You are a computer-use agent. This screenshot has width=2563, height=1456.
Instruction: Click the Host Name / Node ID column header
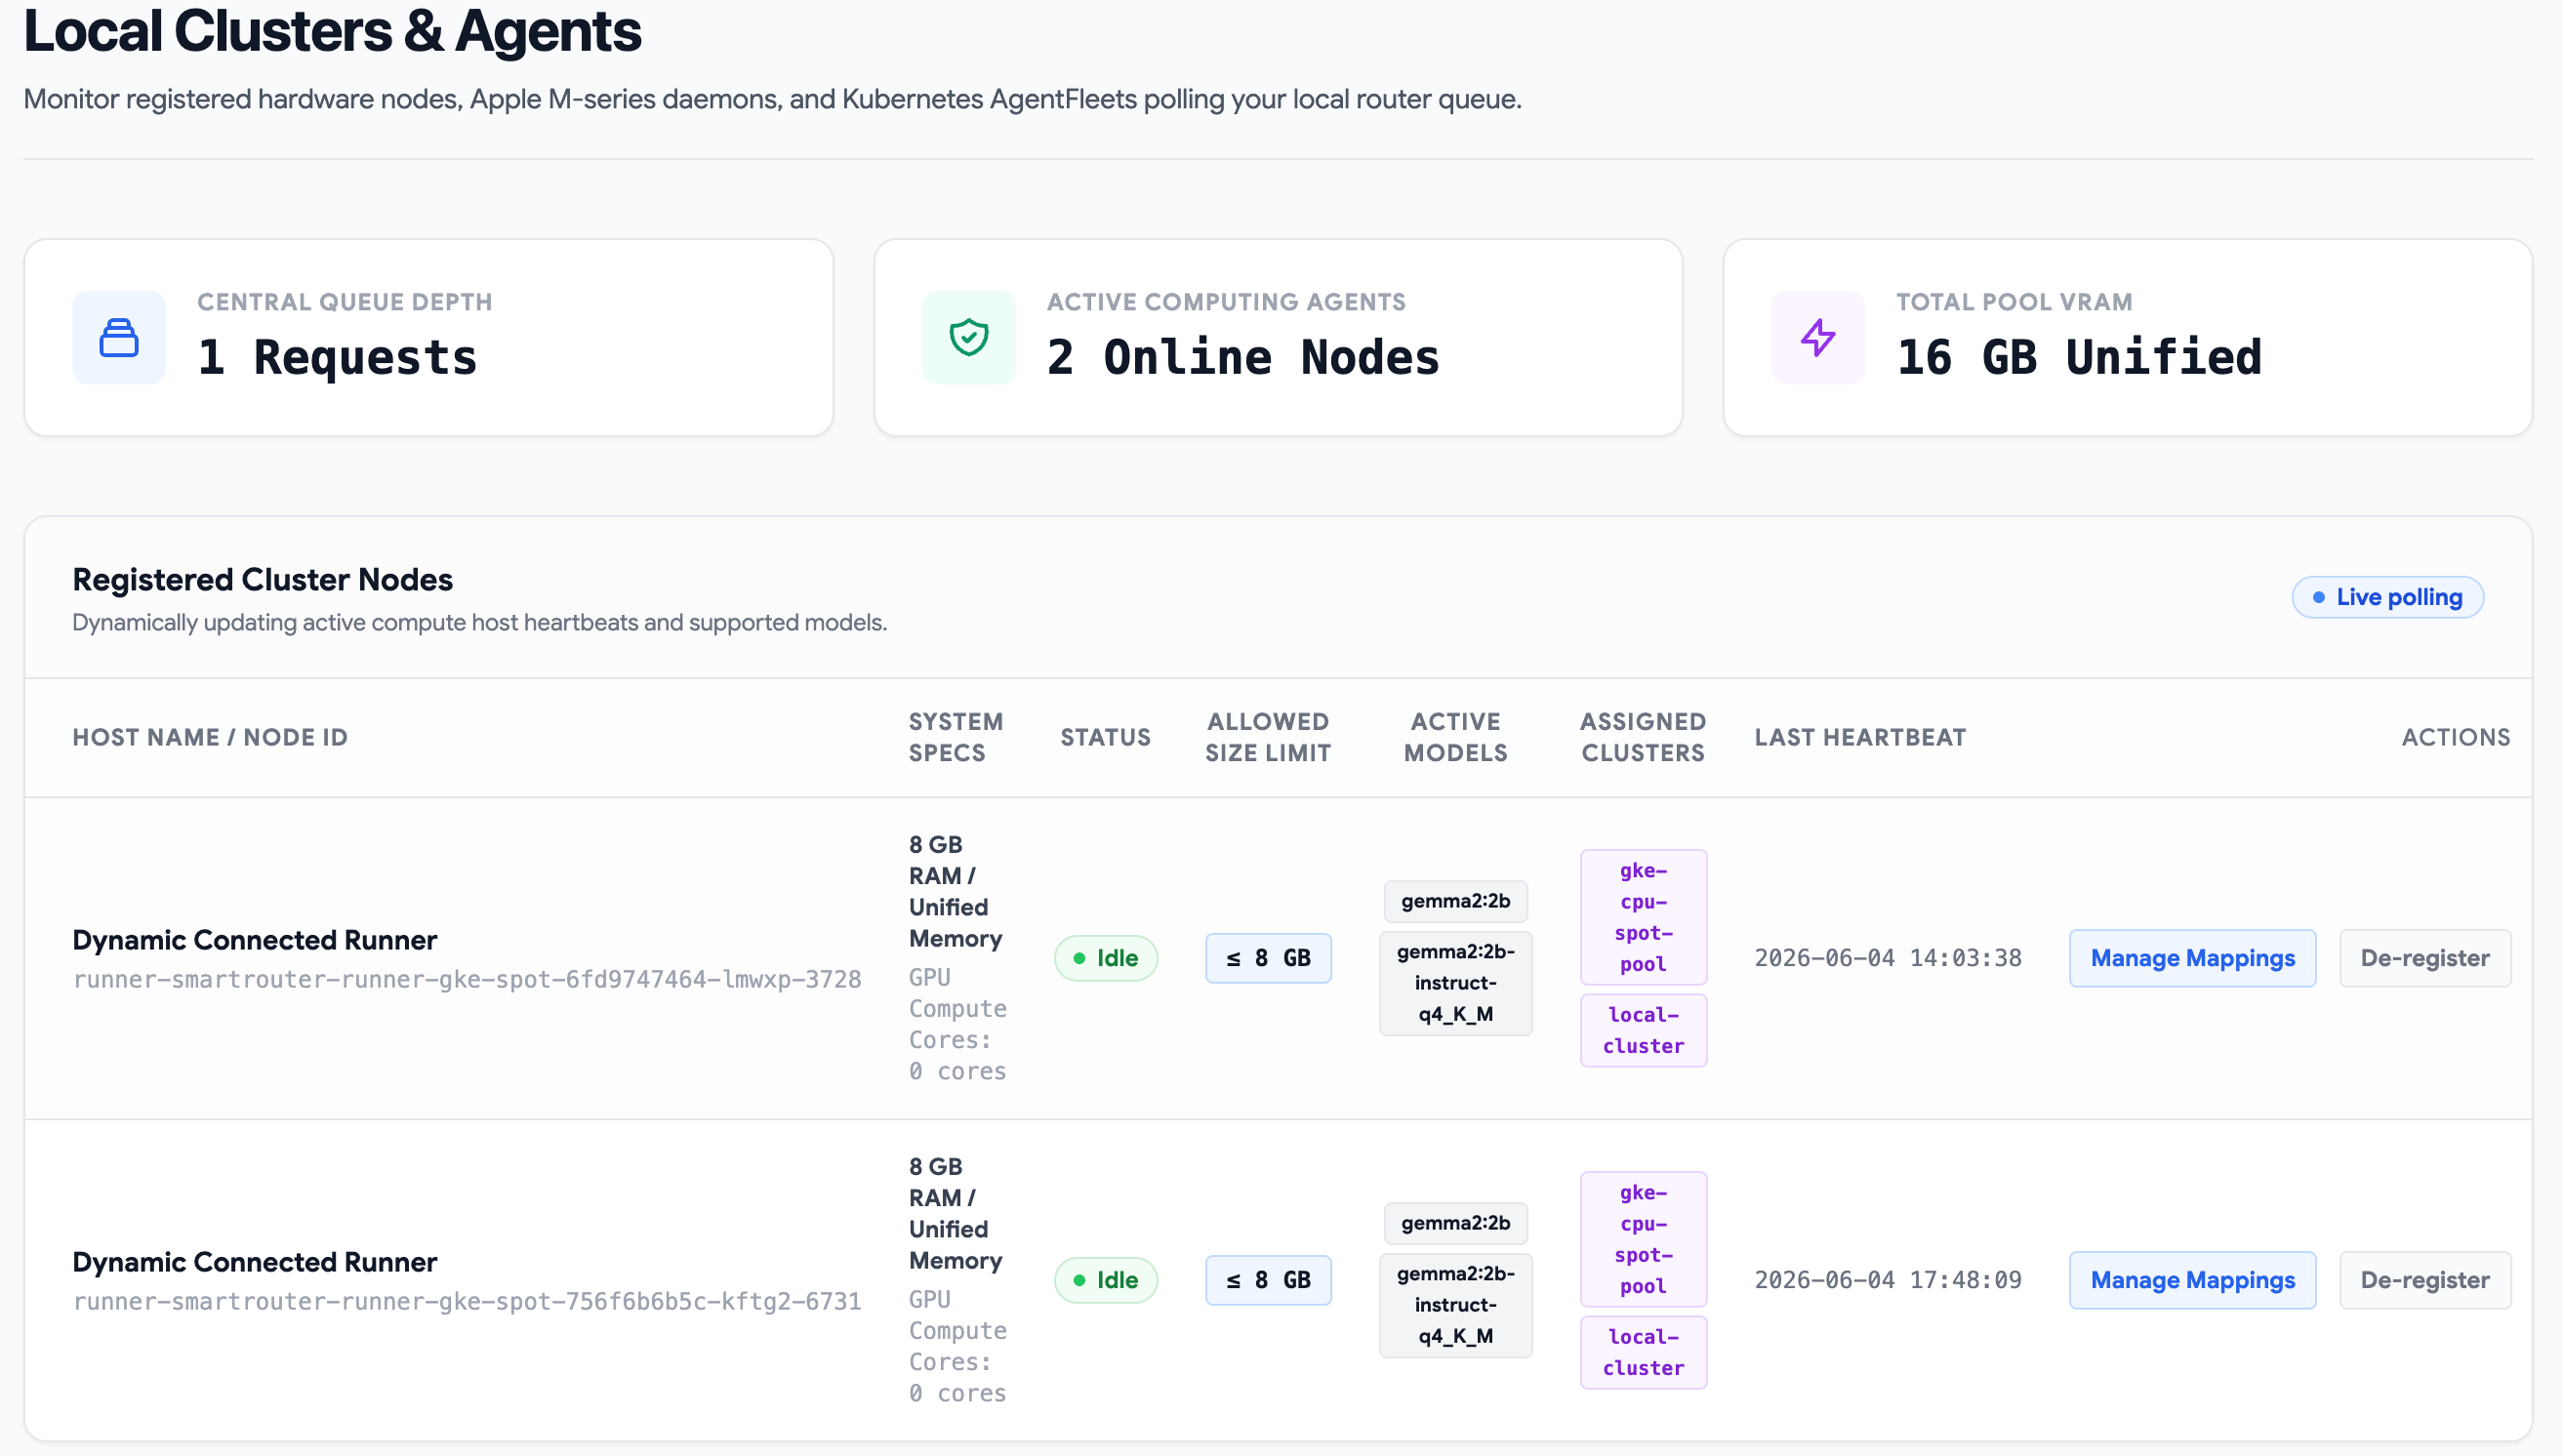210,737
